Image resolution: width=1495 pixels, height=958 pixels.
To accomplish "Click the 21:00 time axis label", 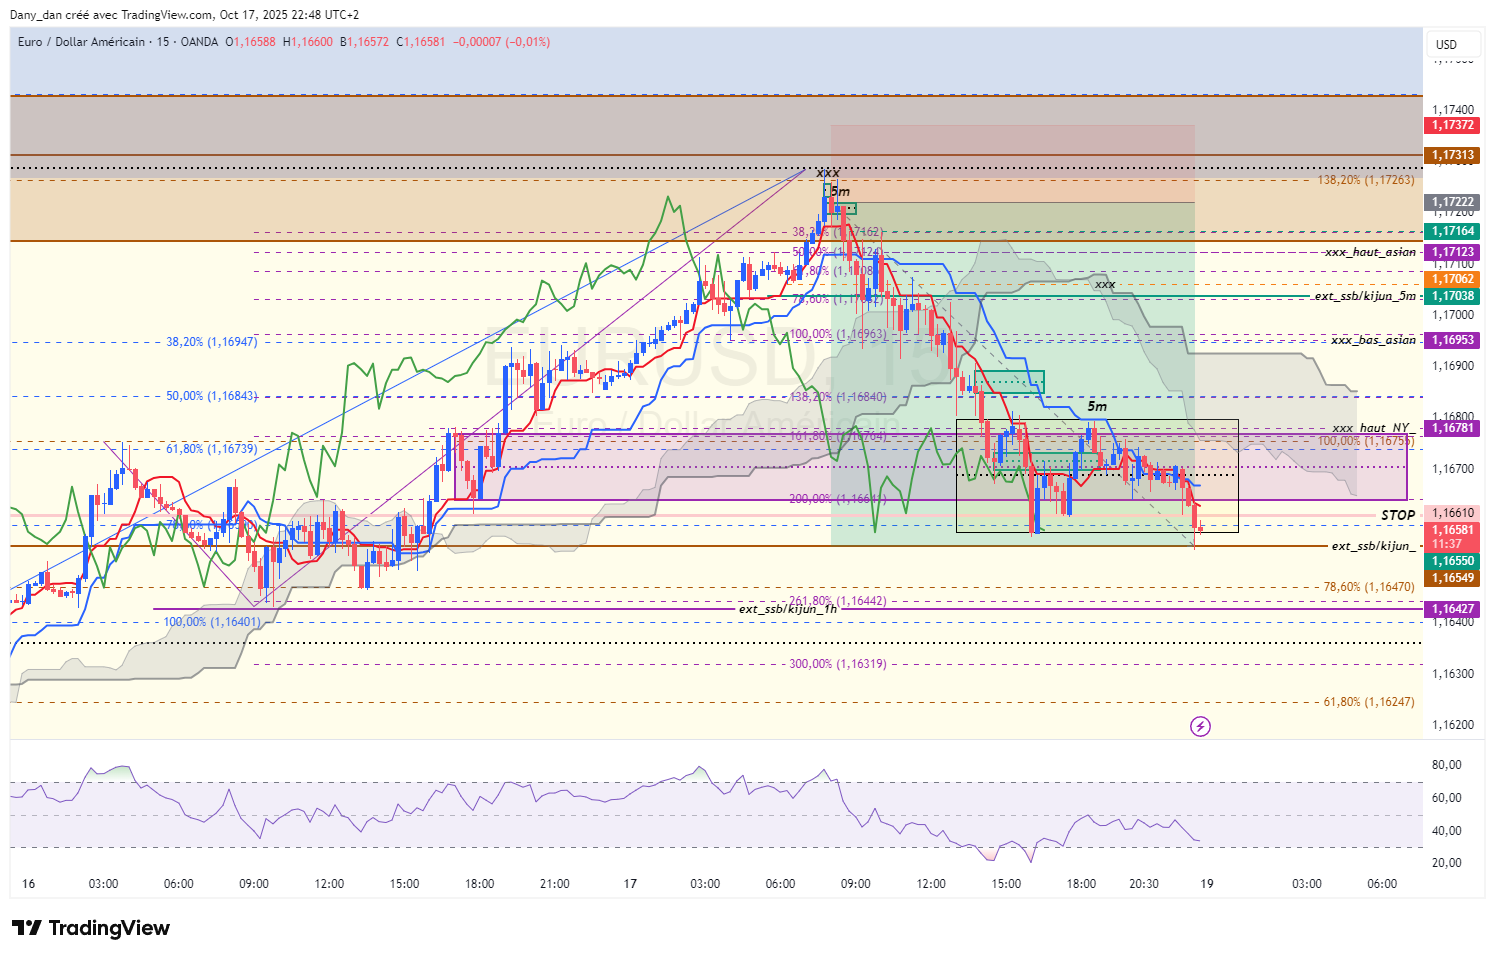I will [x=555, y=884].
